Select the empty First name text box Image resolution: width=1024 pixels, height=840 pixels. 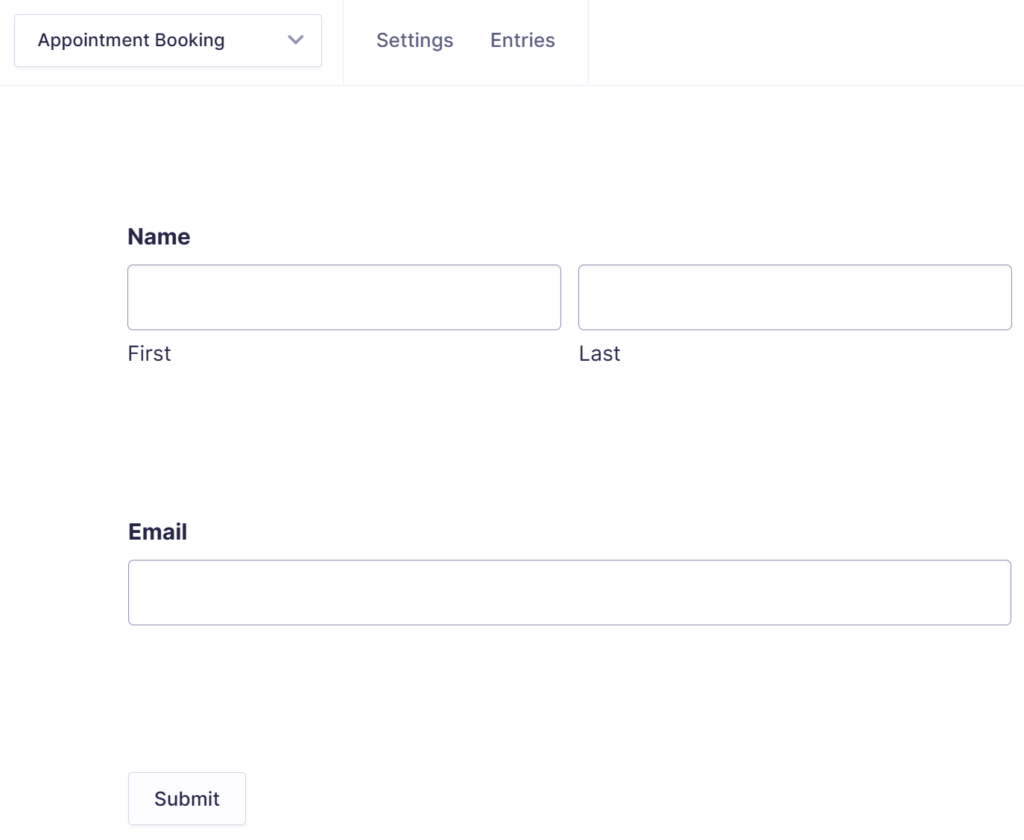pyautogui.click(x=343, y=296)
